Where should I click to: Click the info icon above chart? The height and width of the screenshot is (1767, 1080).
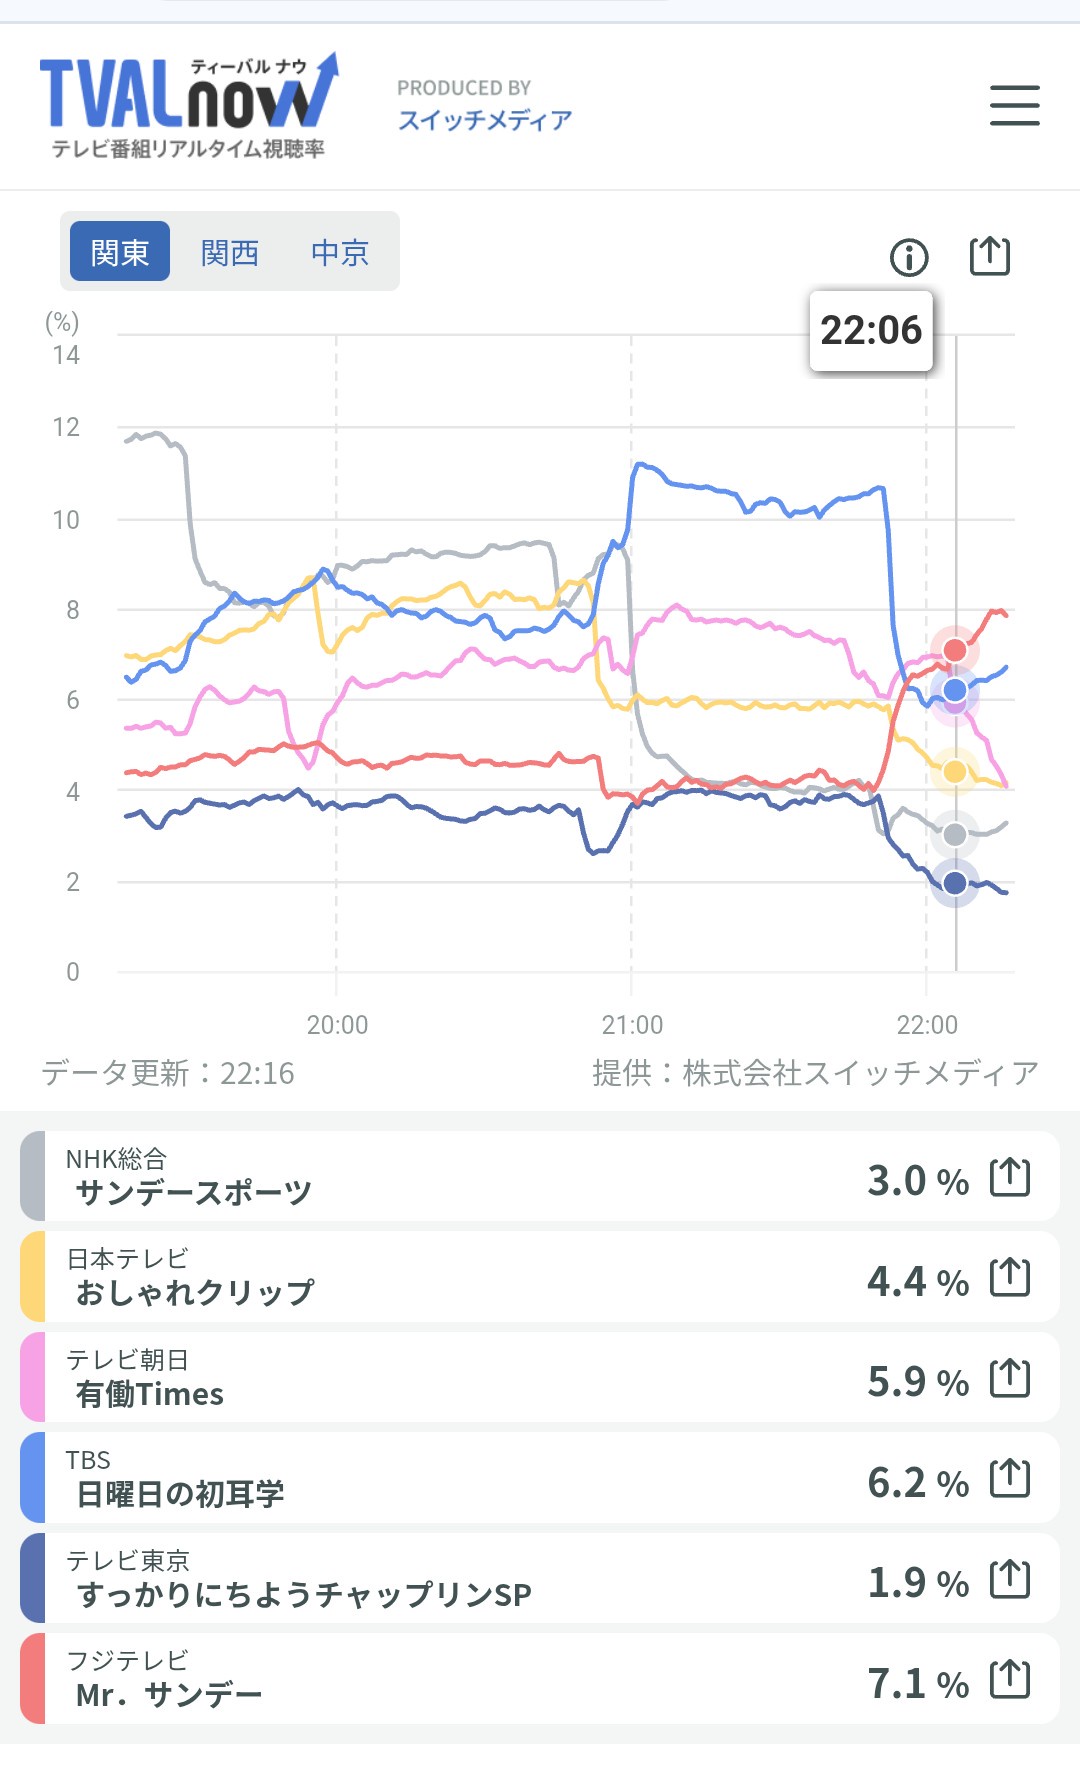pyautogui.click(x=909, y=257)
